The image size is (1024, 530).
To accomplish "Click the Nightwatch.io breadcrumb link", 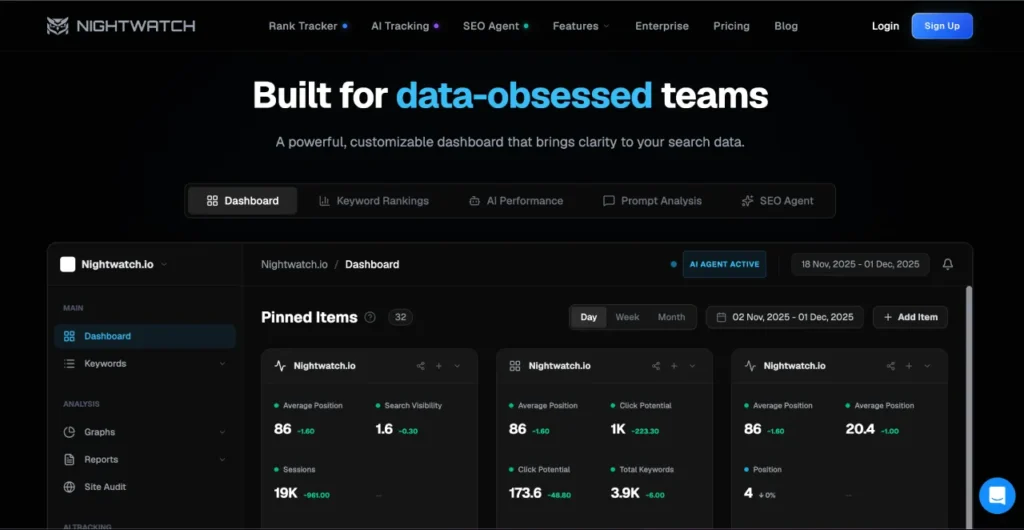I will pyautogui.click(x=295, y=264).
